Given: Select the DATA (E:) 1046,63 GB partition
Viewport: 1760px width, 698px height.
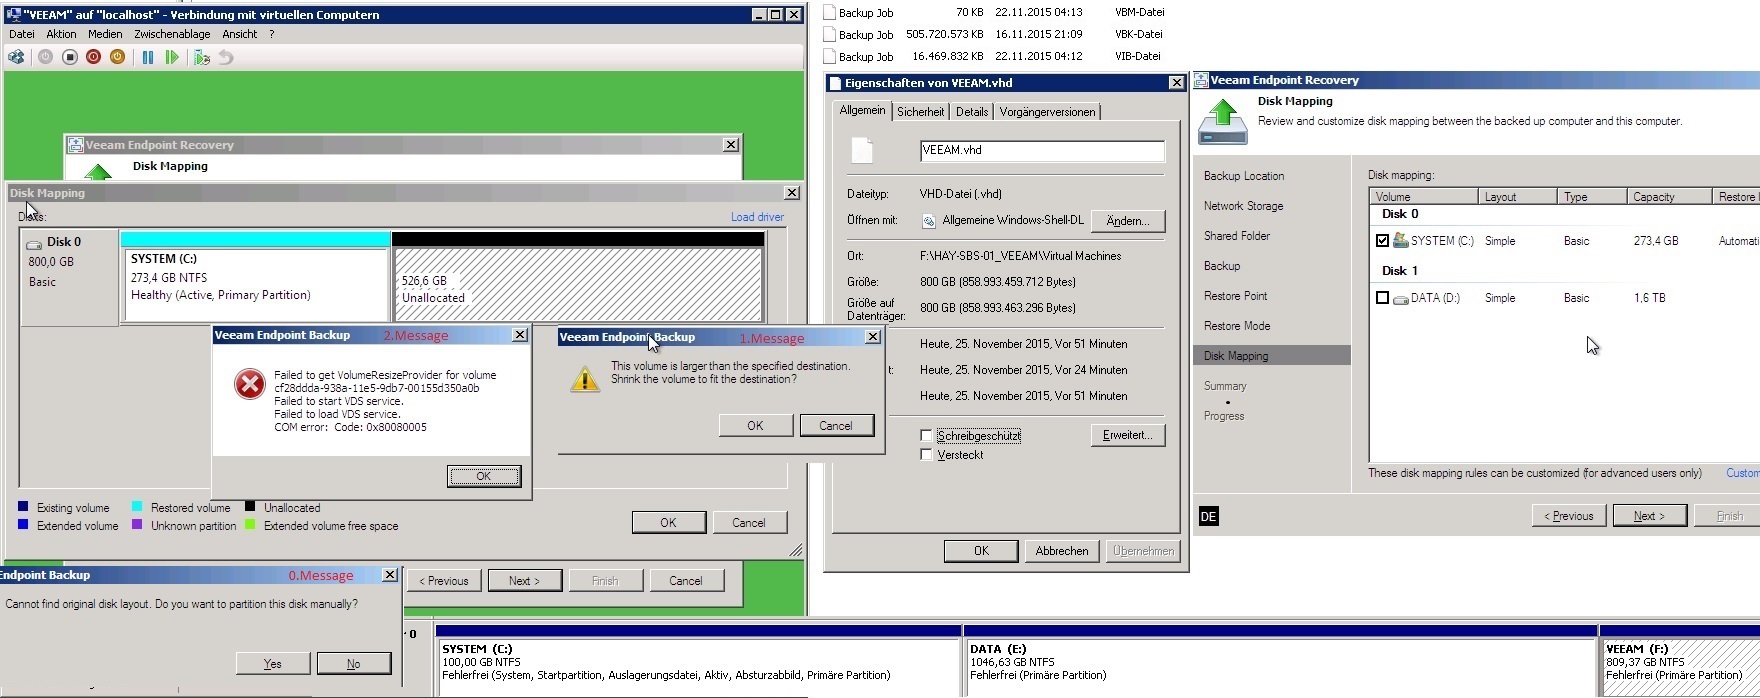Looking at the screenshot, I should click(1280, 661).
